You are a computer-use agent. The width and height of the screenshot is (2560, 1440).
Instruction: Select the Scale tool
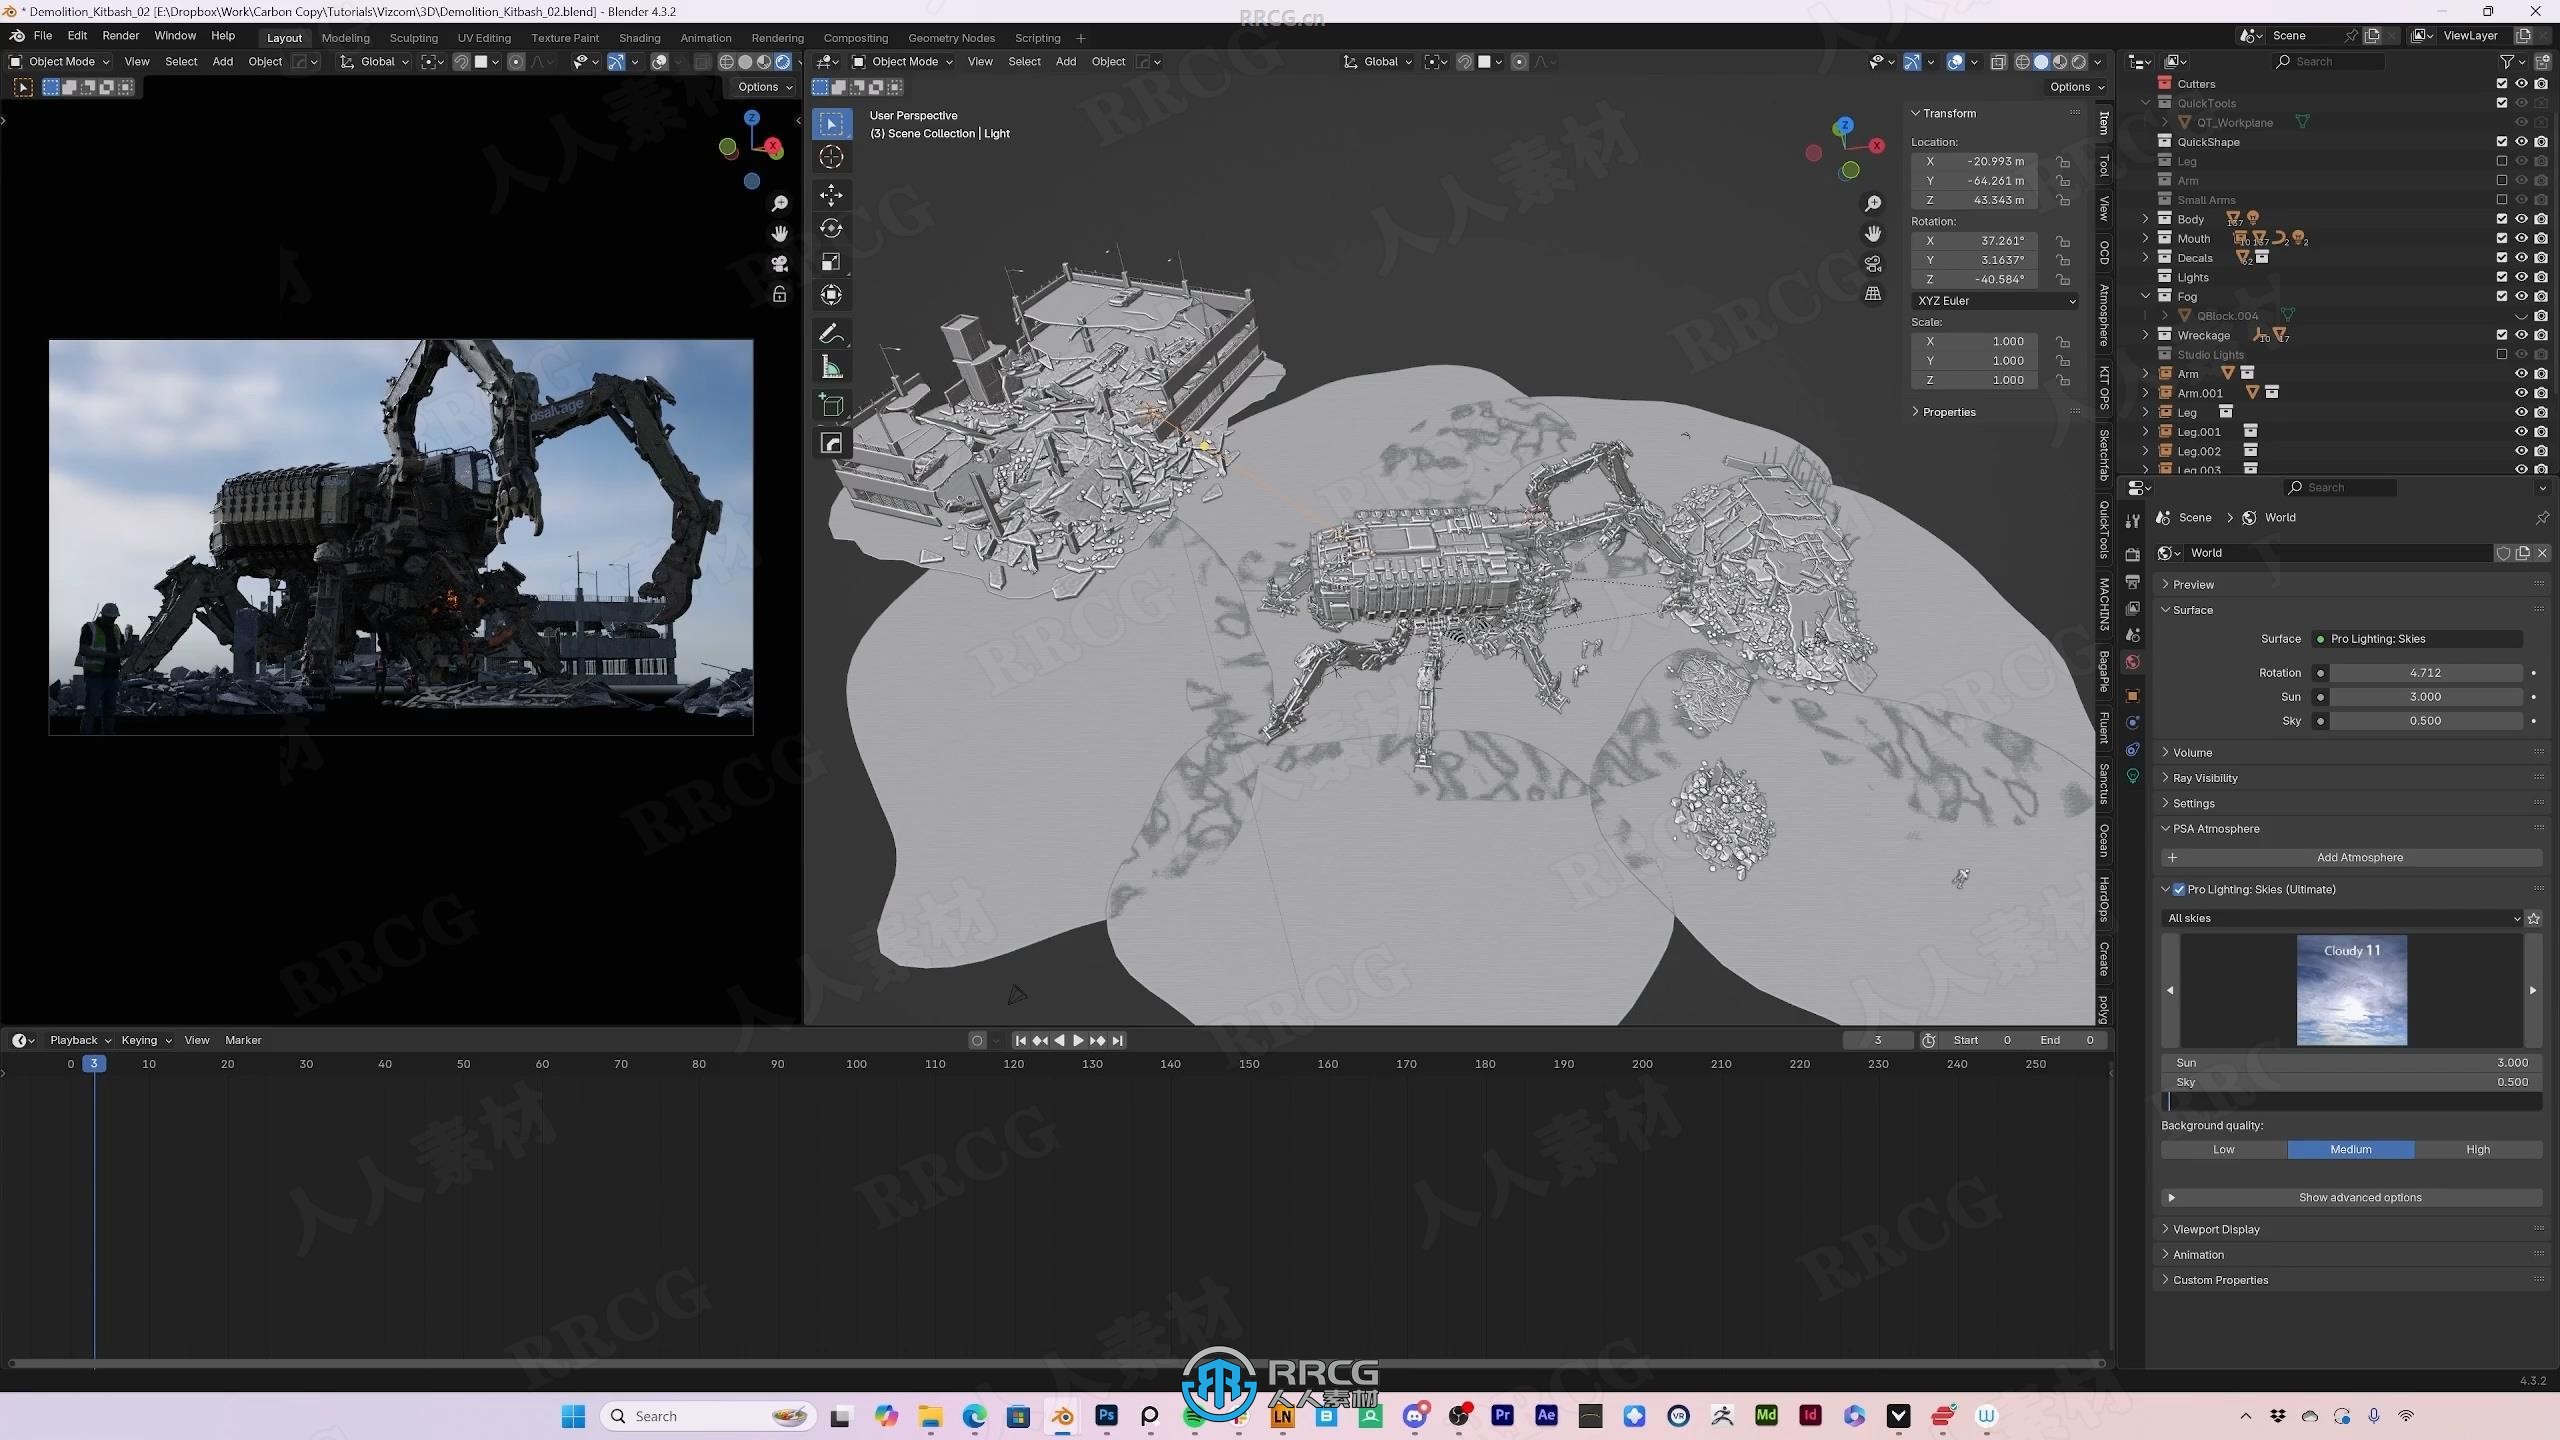click(x=831, y=261)
